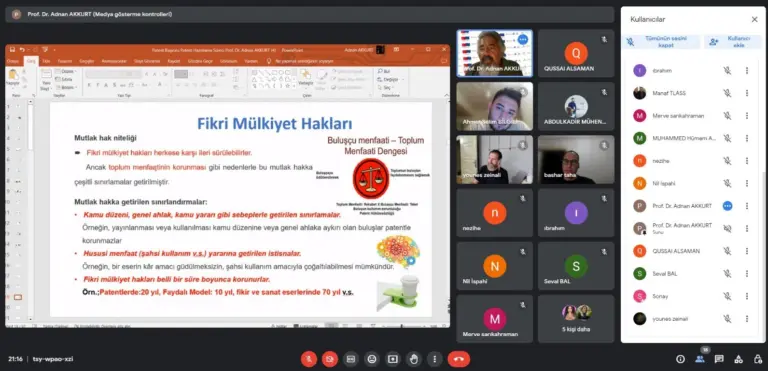
Task: Open more options for younes zeinali row
Action: click(747, 319)
